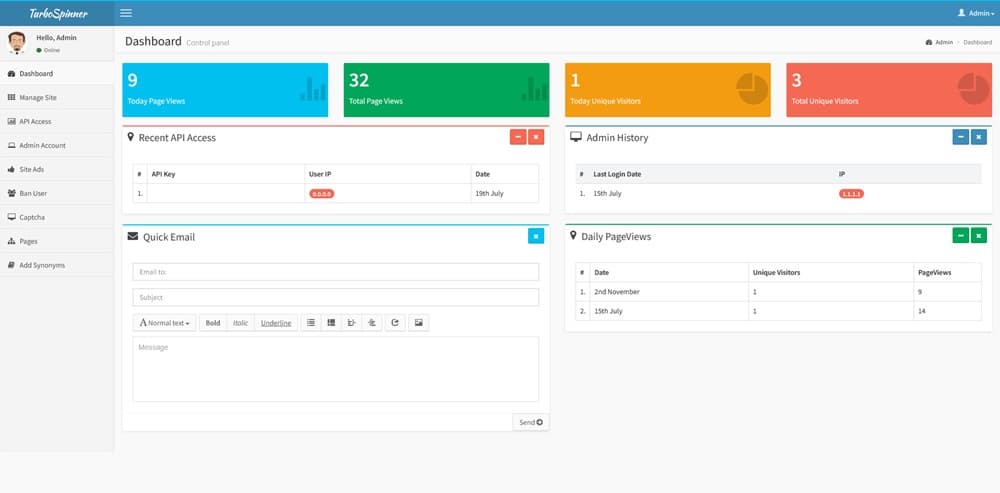Outdent text using the editor toolbar icon

pos(351,323)
